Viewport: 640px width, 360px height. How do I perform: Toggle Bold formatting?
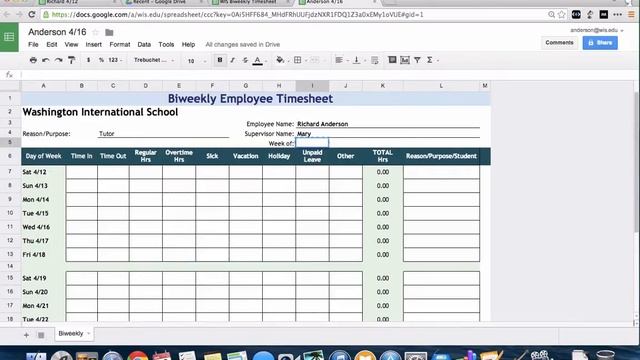point(220,60)
